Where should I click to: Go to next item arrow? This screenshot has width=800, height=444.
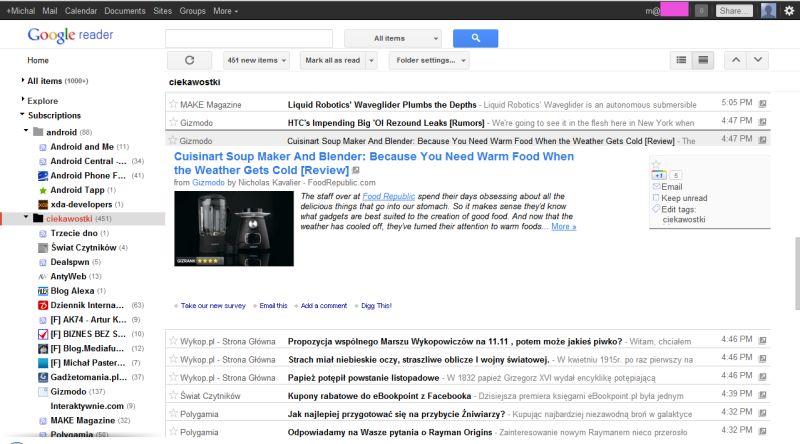[758, 60]
